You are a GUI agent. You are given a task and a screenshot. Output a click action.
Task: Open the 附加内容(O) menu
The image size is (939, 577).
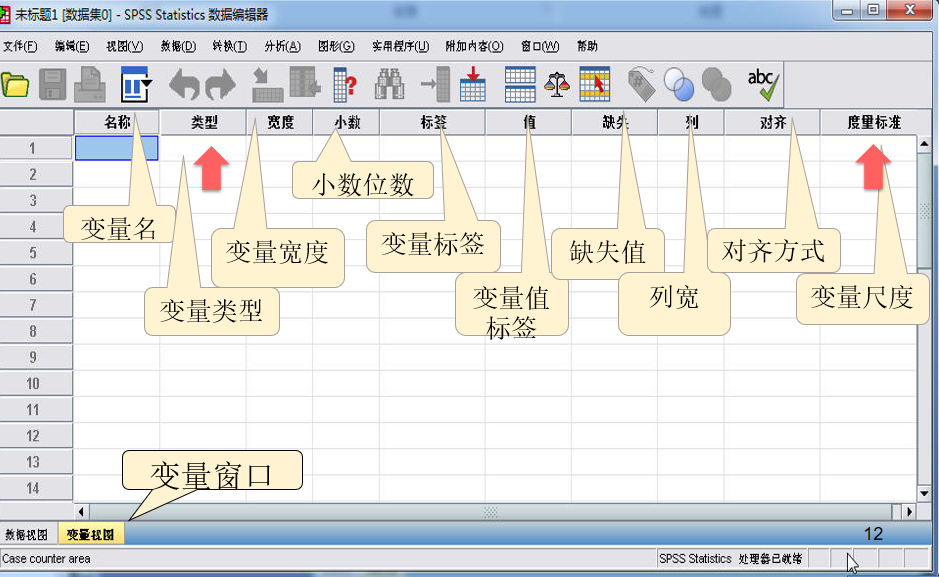(x=474, y=46)
